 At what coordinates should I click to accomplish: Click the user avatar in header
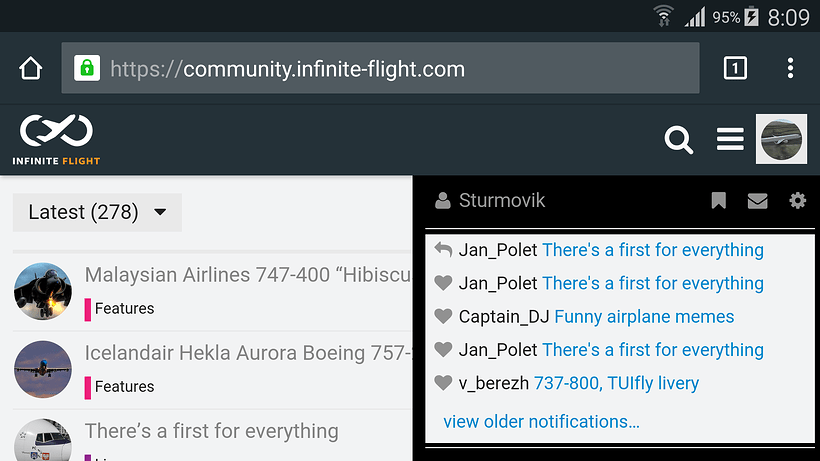[781, 139]
